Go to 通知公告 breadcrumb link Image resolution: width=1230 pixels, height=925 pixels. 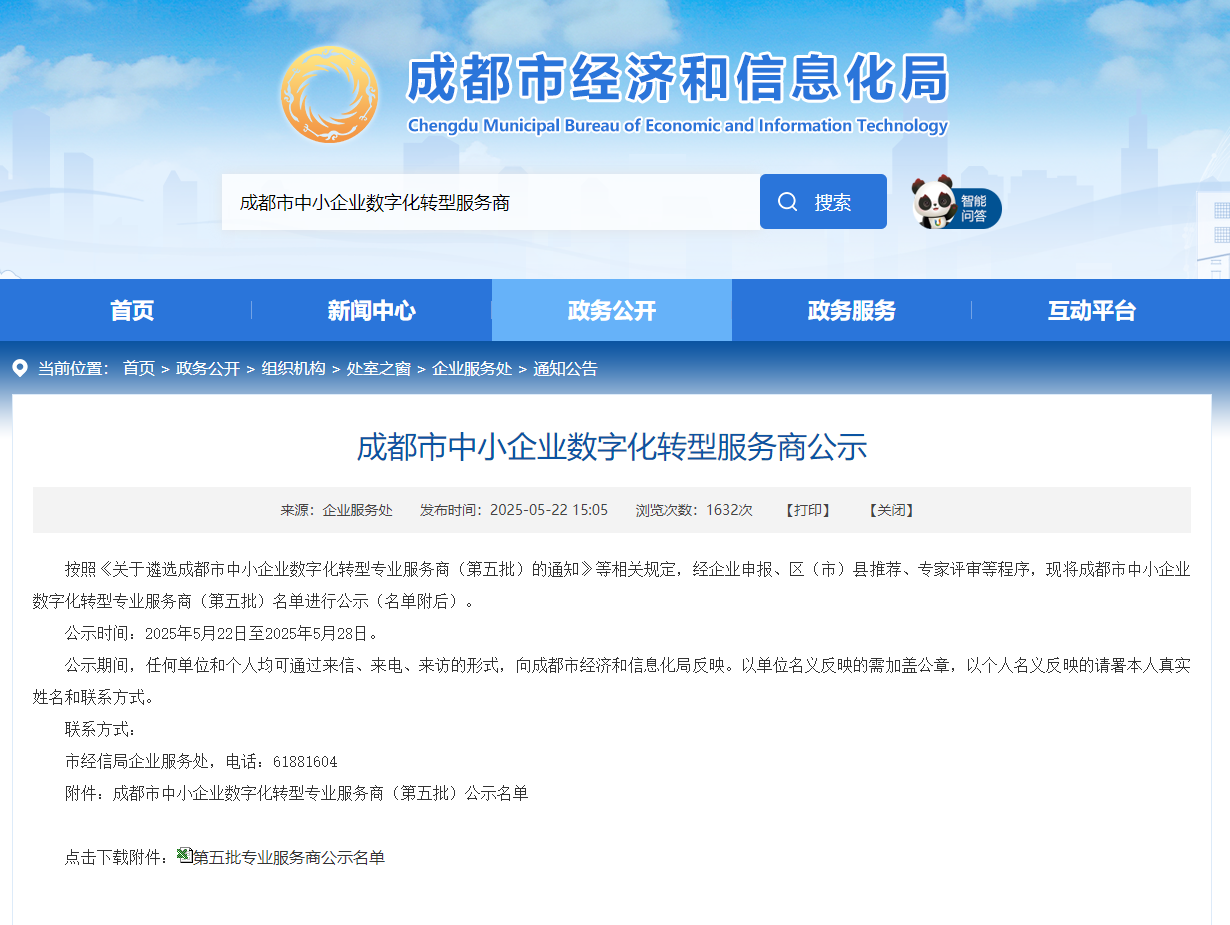(565, 368)
